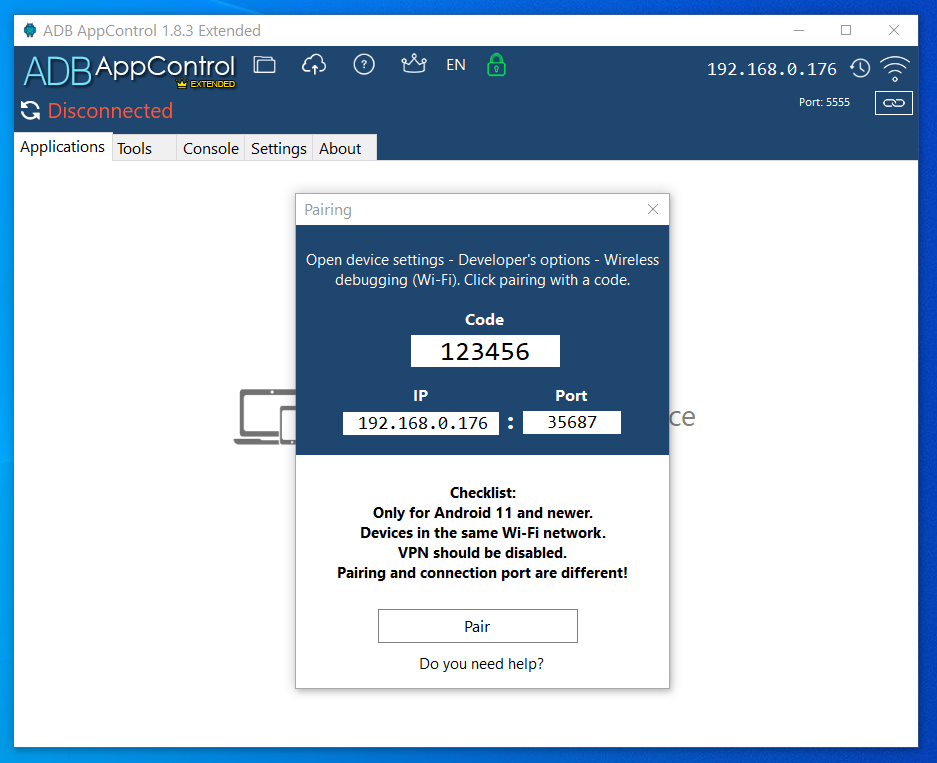Click the Port: 5555 label
937x763 pixels.
[824, 102]
